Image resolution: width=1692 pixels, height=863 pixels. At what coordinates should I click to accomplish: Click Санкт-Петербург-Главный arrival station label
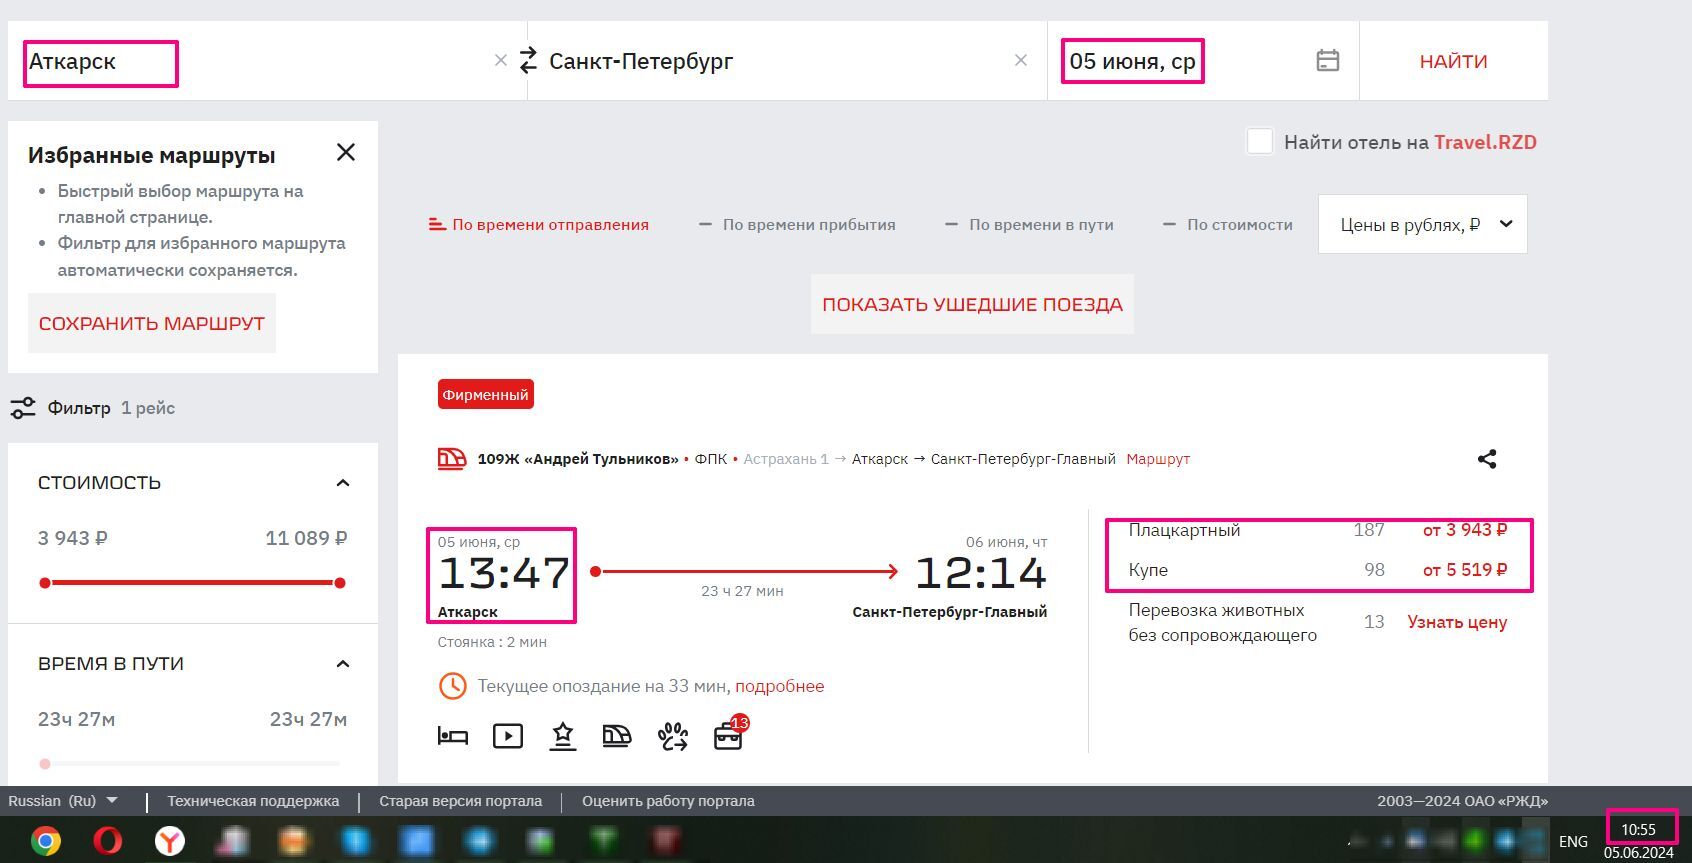pos(949,612)
